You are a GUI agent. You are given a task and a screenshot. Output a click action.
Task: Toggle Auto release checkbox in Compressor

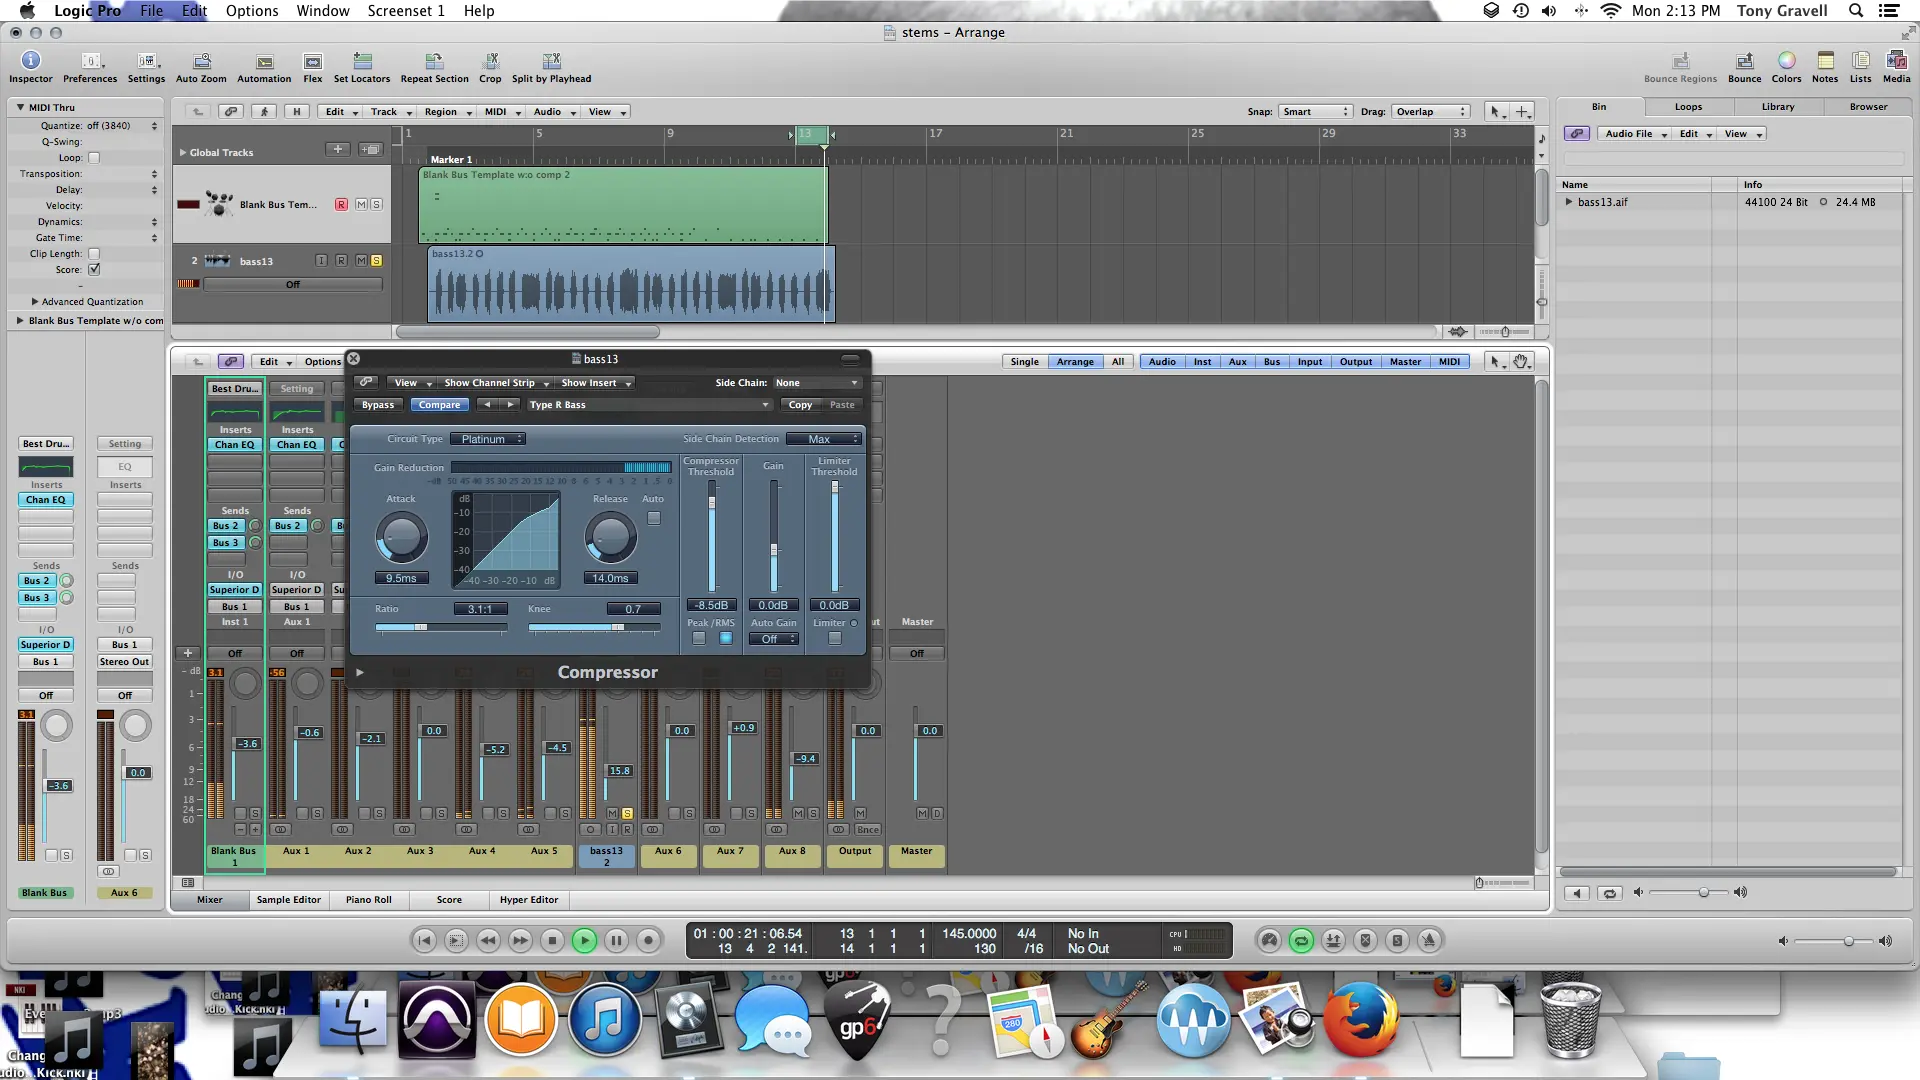pyautogui.click(x=654, y=518)
